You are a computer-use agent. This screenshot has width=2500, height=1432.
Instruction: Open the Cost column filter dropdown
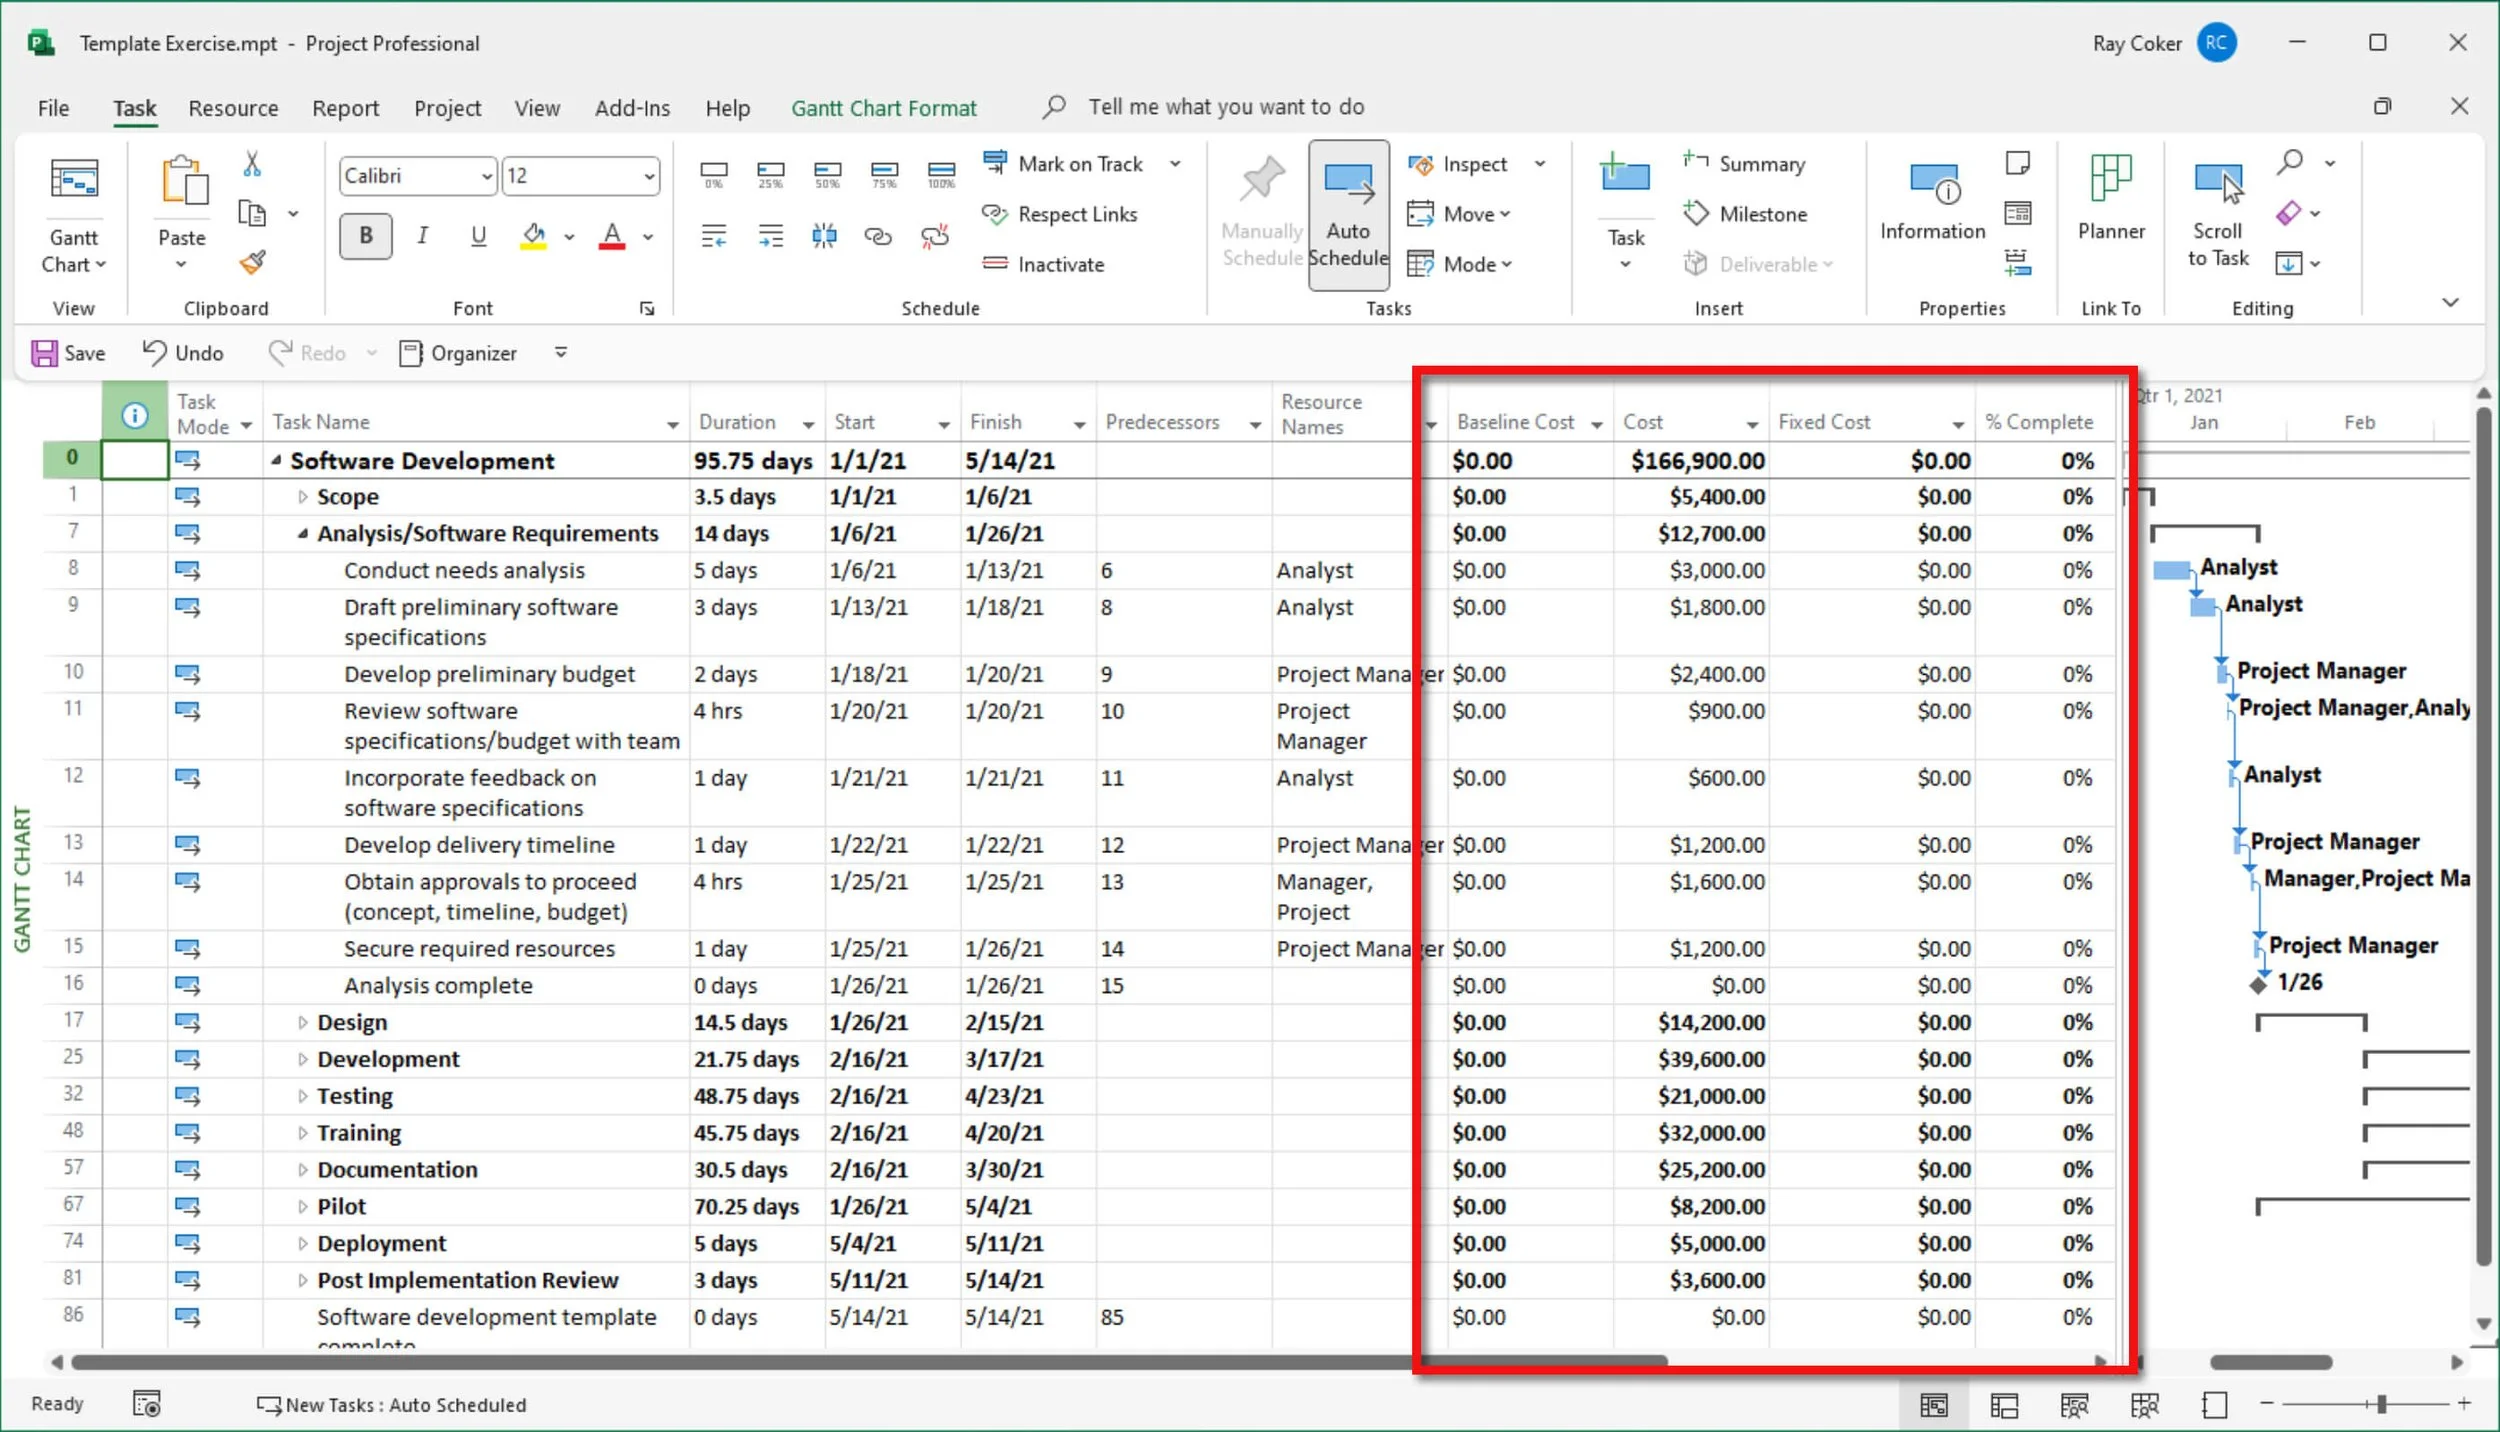1752,425
